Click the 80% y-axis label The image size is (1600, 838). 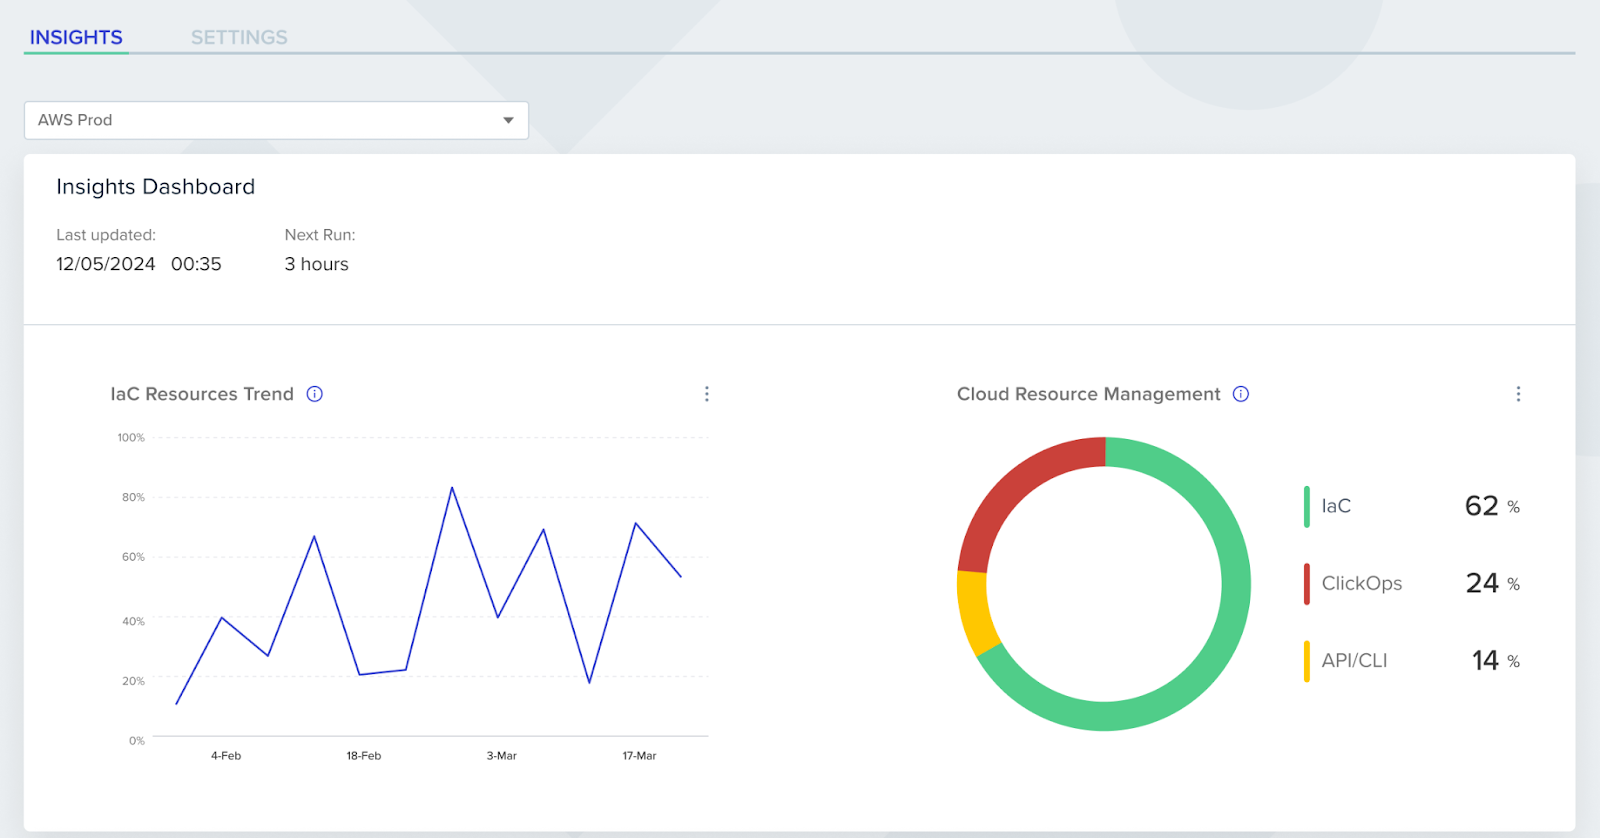pyautogui.click(x=134, y=497)
